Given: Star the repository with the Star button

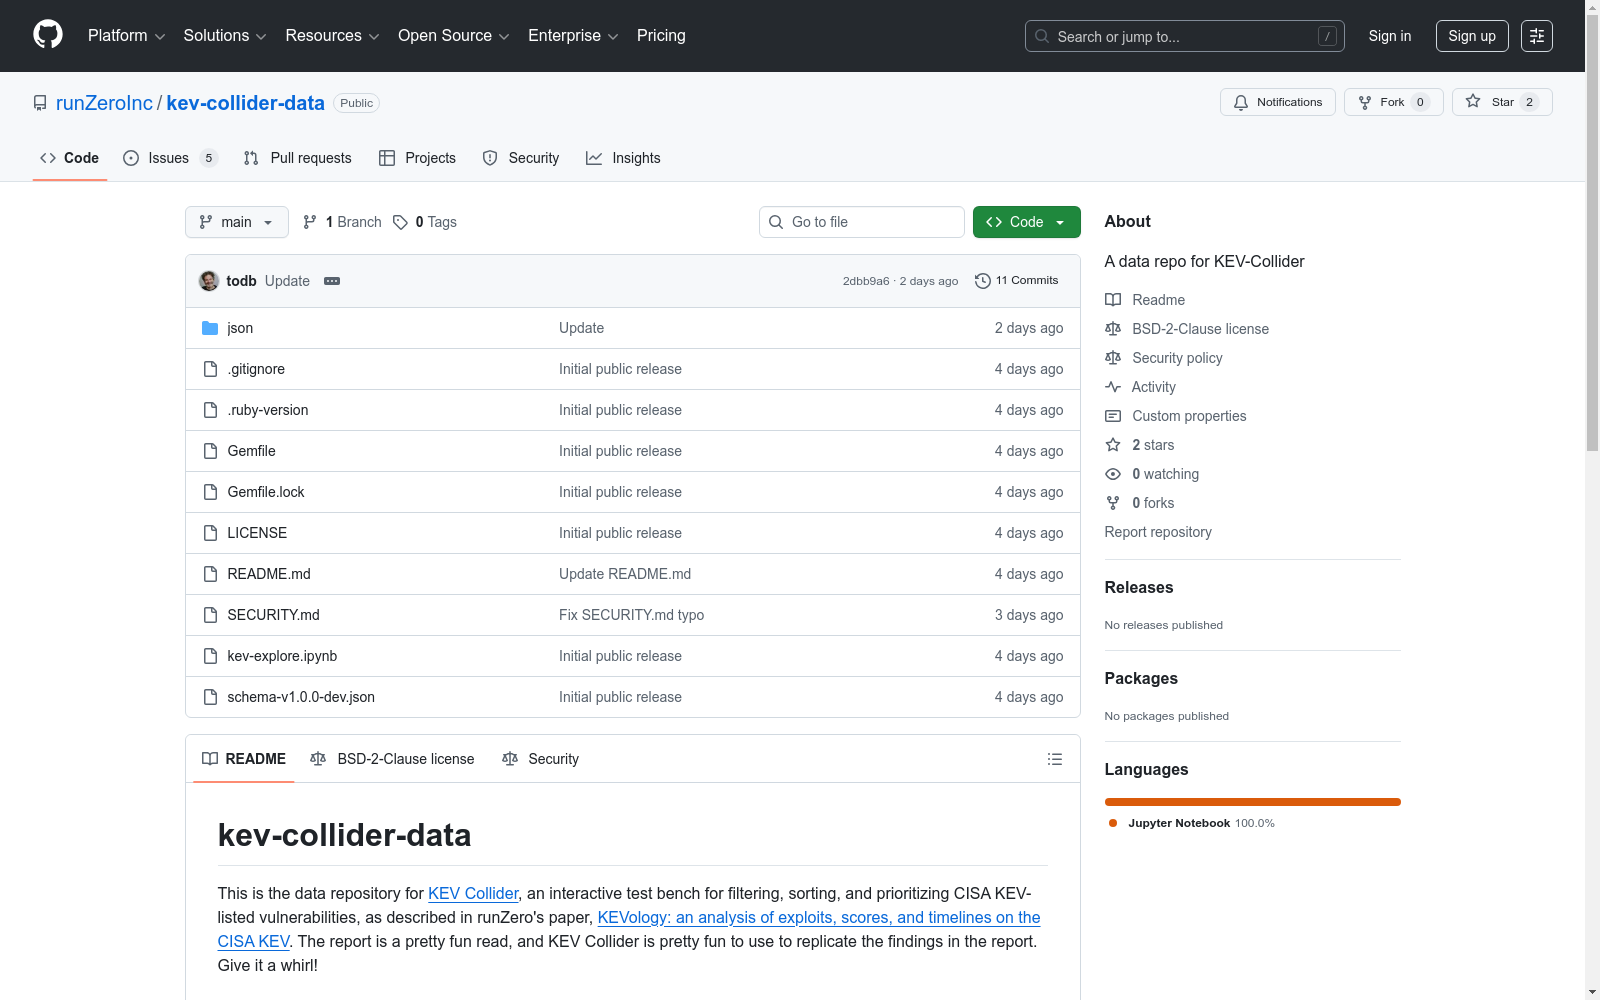Looking at the screenshot, I should pos(1501,102).
